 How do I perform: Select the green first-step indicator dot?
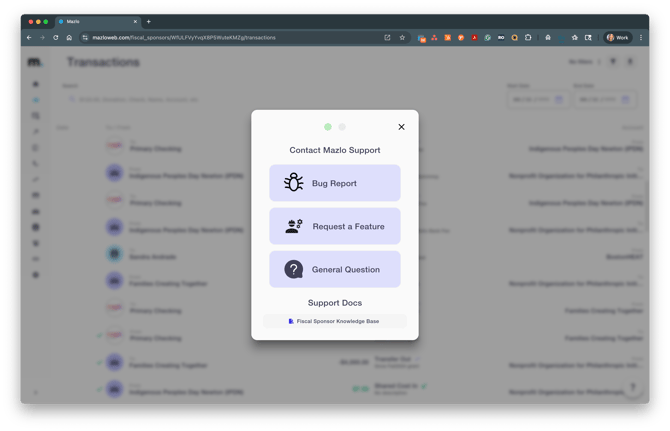(x=328, y=127)
